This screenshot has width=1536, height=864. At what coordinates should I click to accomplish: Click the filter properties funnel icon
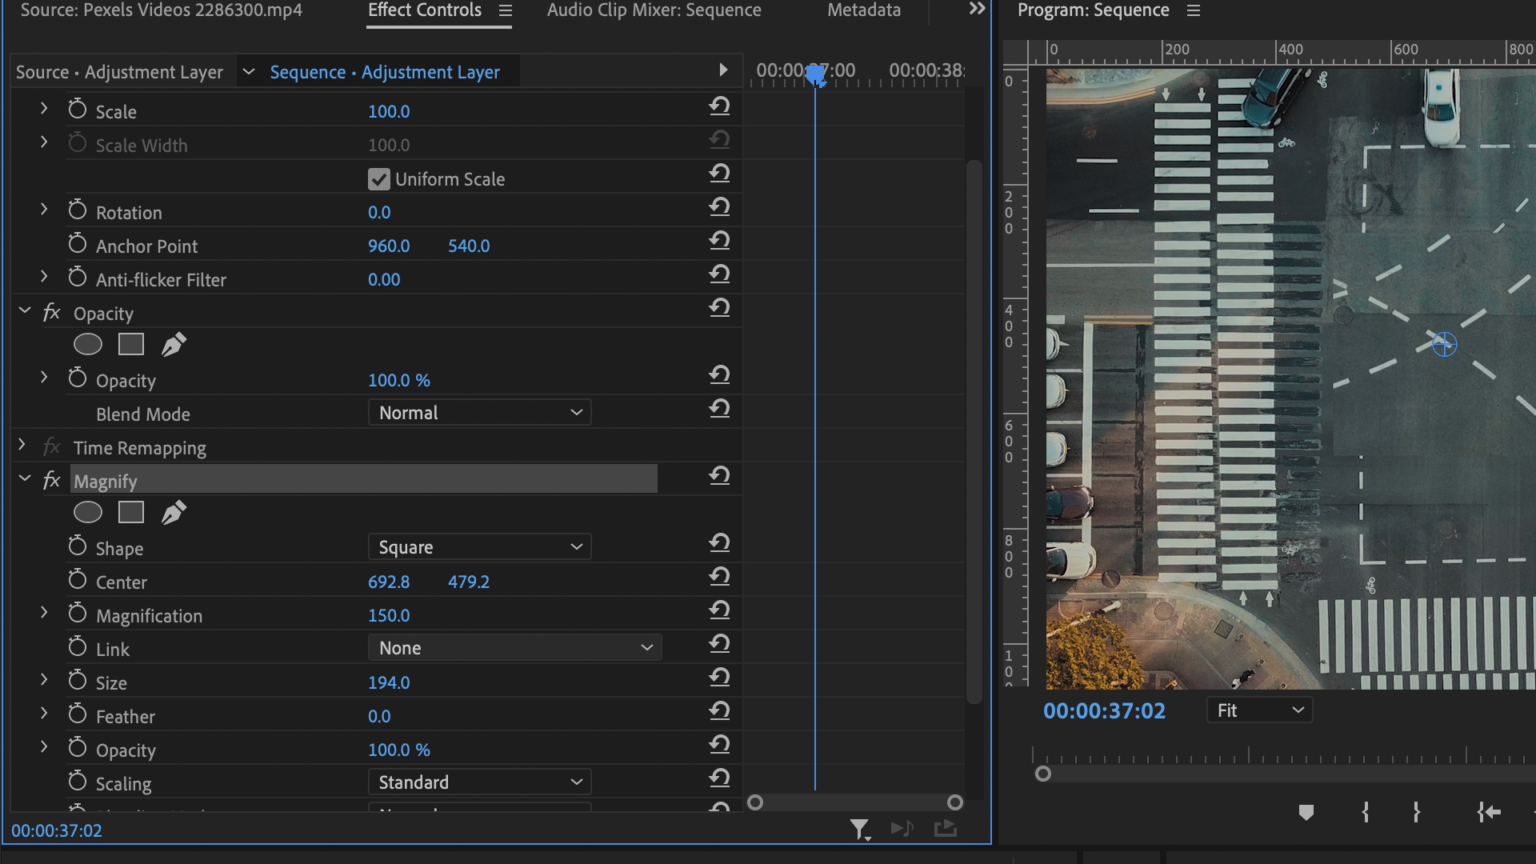coord(860,830)
